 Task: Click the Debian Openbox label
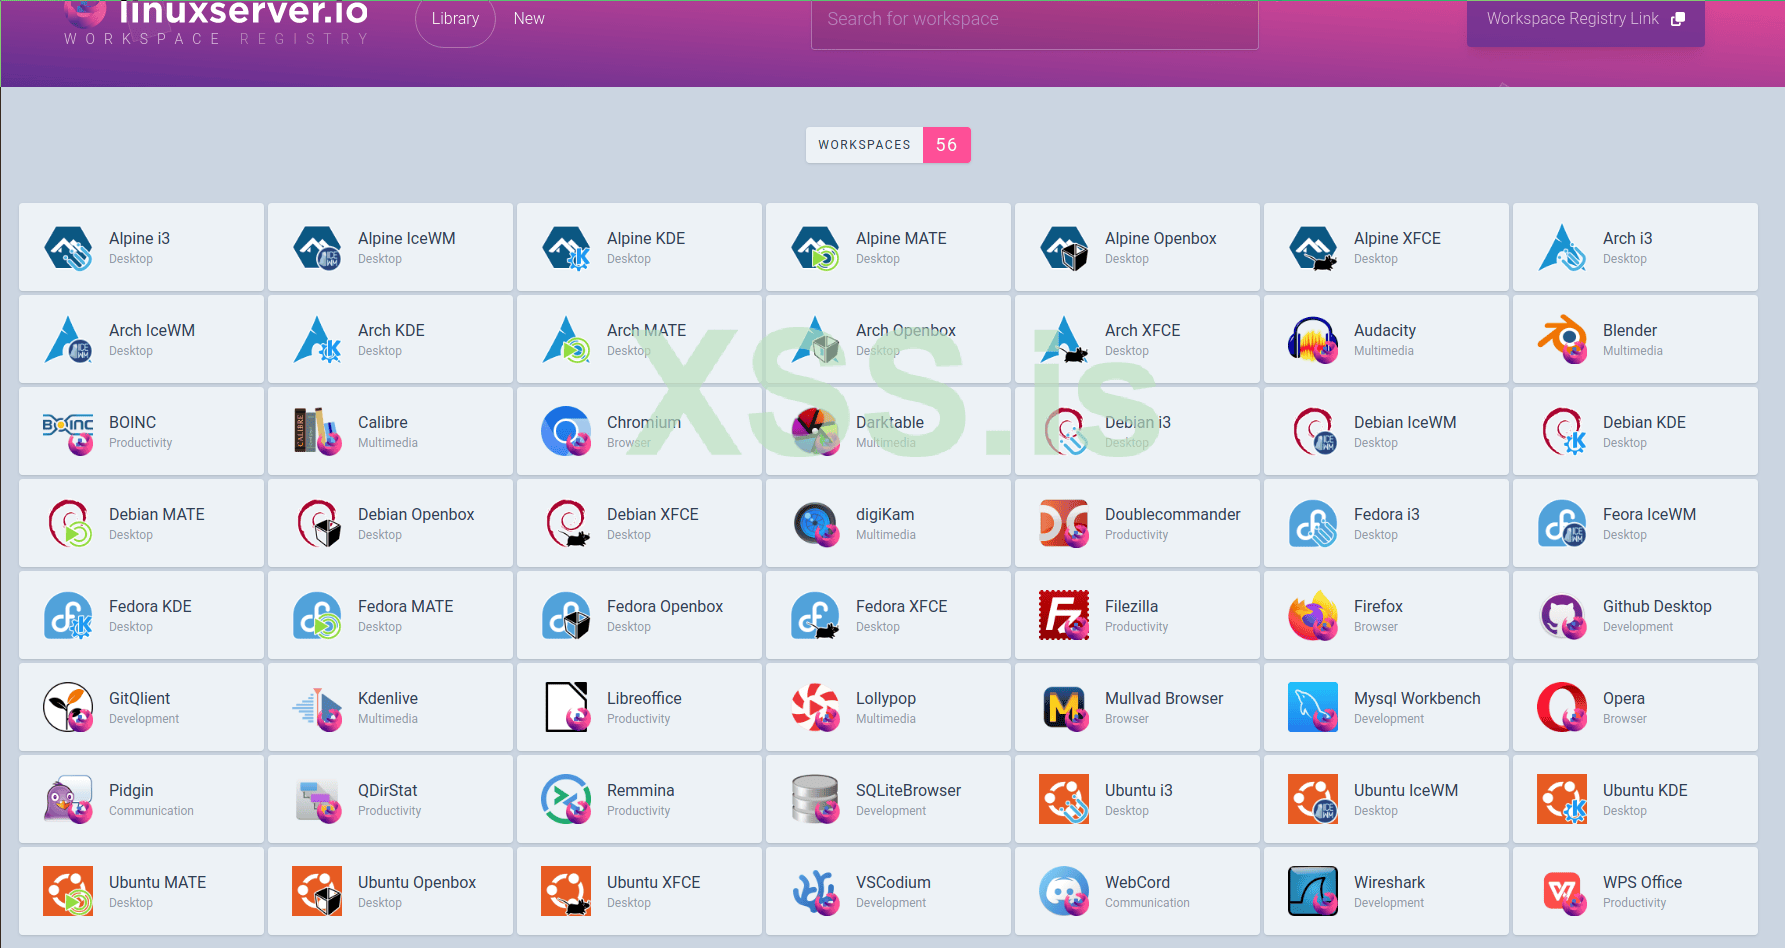tap(416, 515)
